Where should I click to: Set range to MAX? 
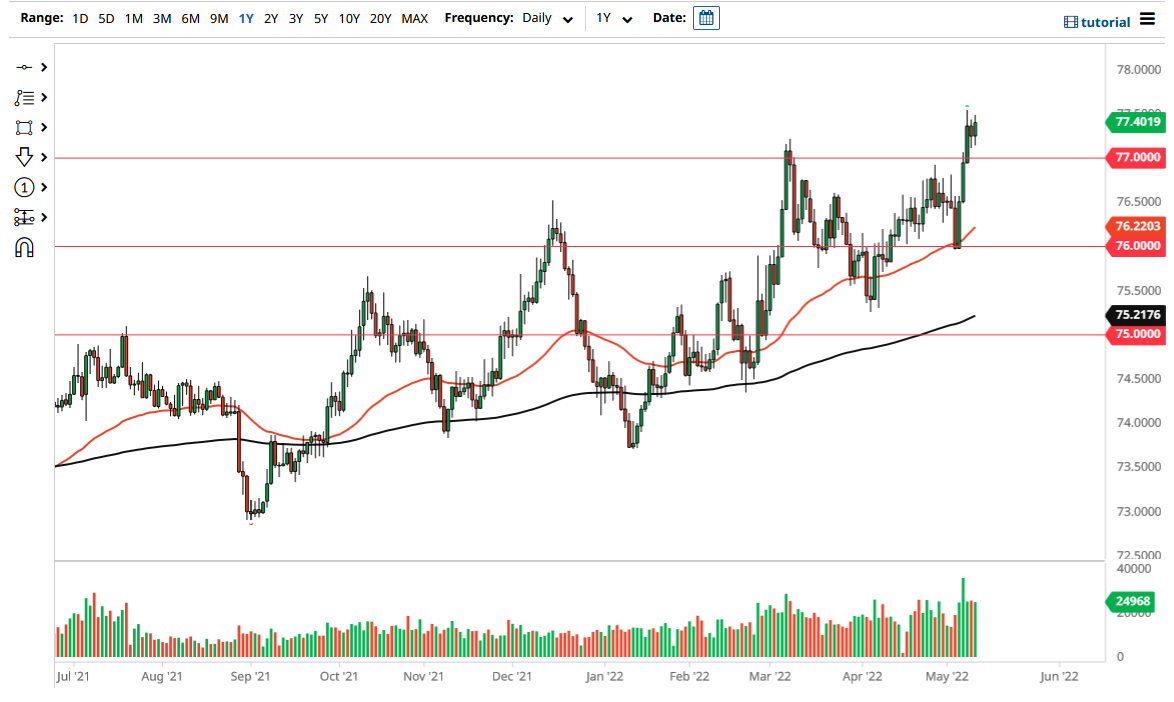[415, 18]
